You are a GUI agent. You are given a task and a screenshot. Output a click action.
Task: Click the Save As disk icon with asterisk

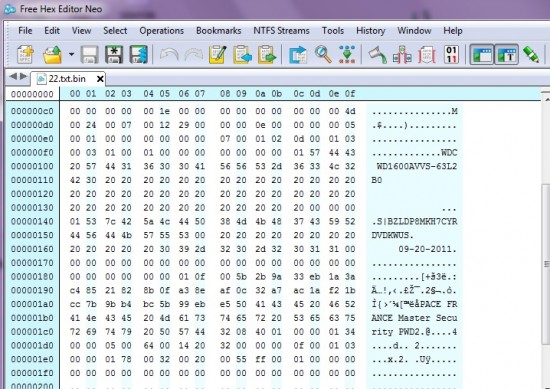[114, 55]
